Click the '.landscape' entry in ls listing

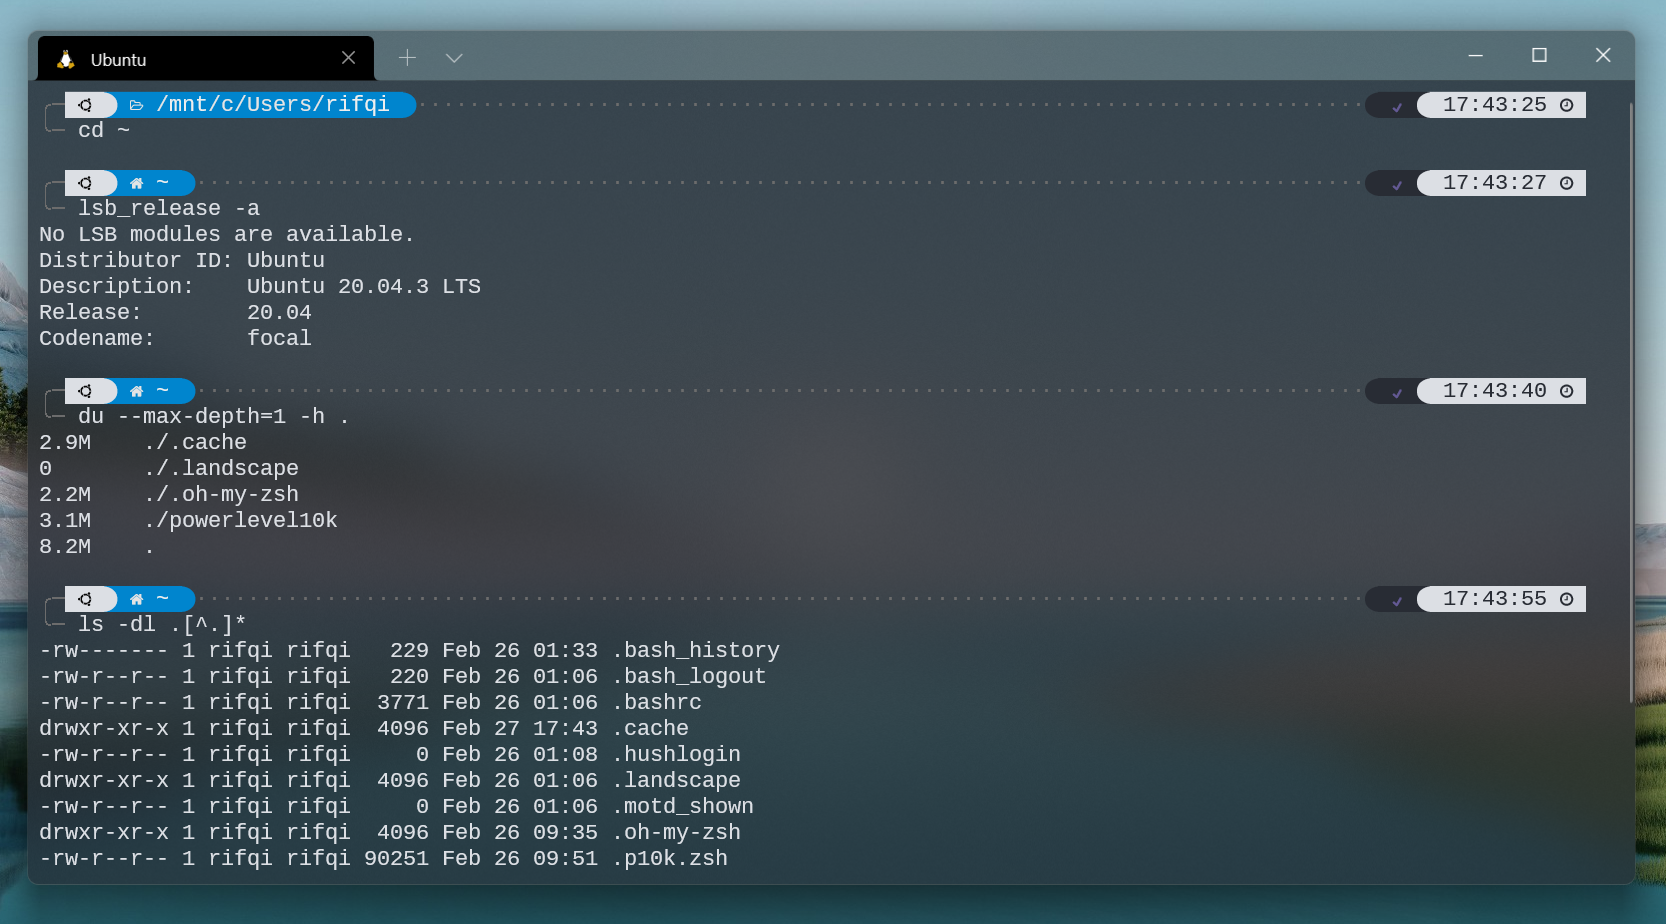click(x=676, y=780)
